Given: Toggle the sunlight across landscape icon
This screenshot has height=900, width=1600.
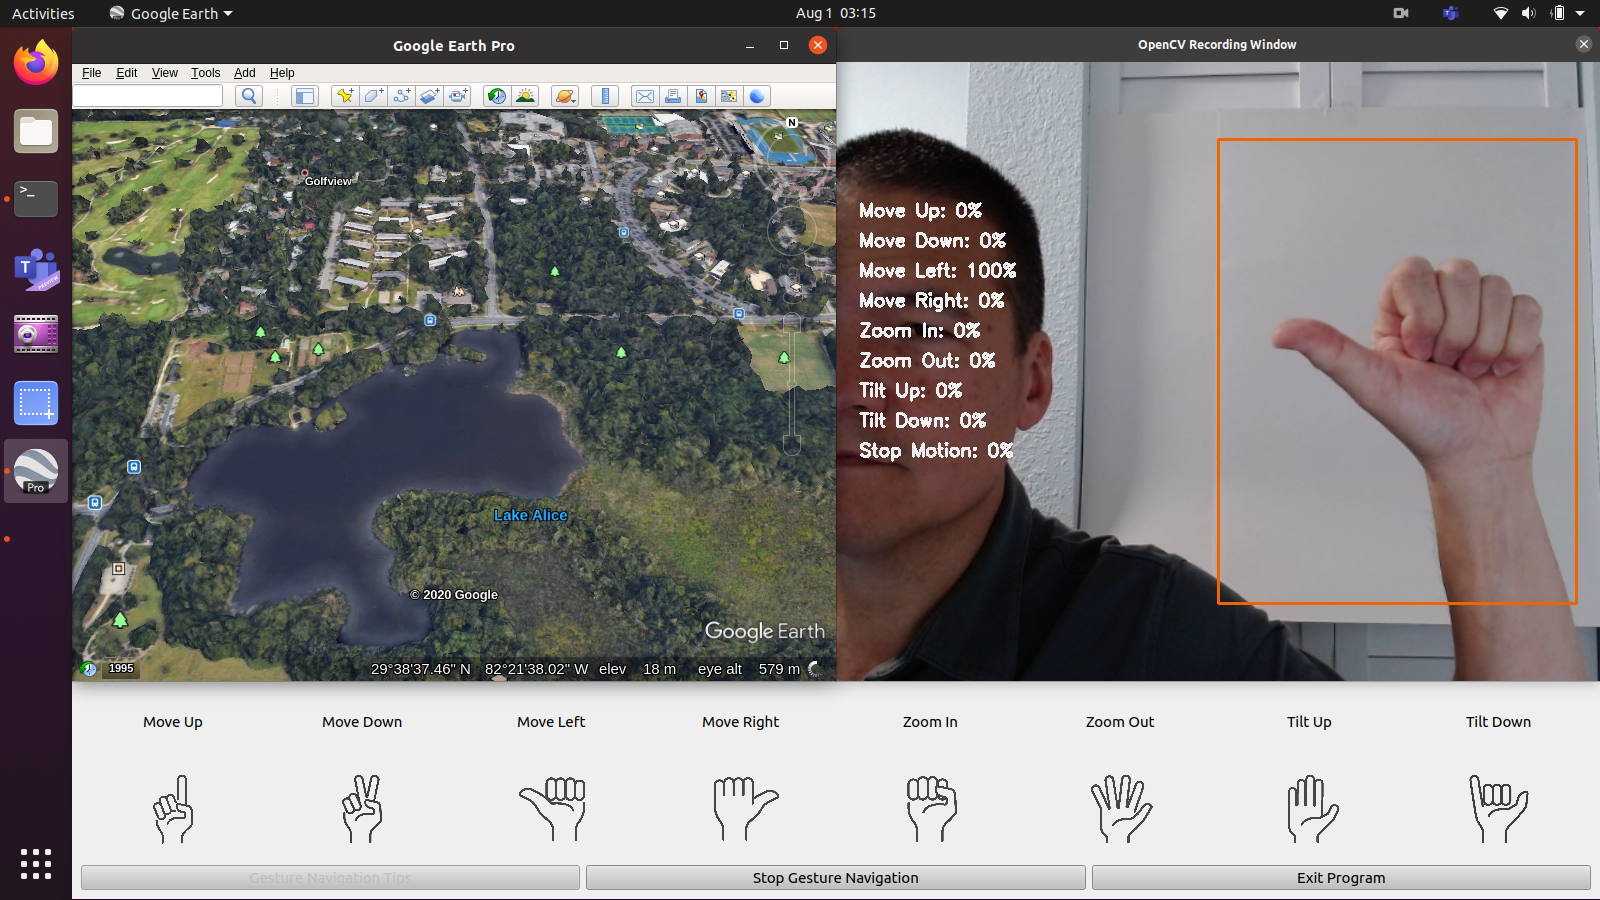Looking at the screenshot, I should coord(525,96).
